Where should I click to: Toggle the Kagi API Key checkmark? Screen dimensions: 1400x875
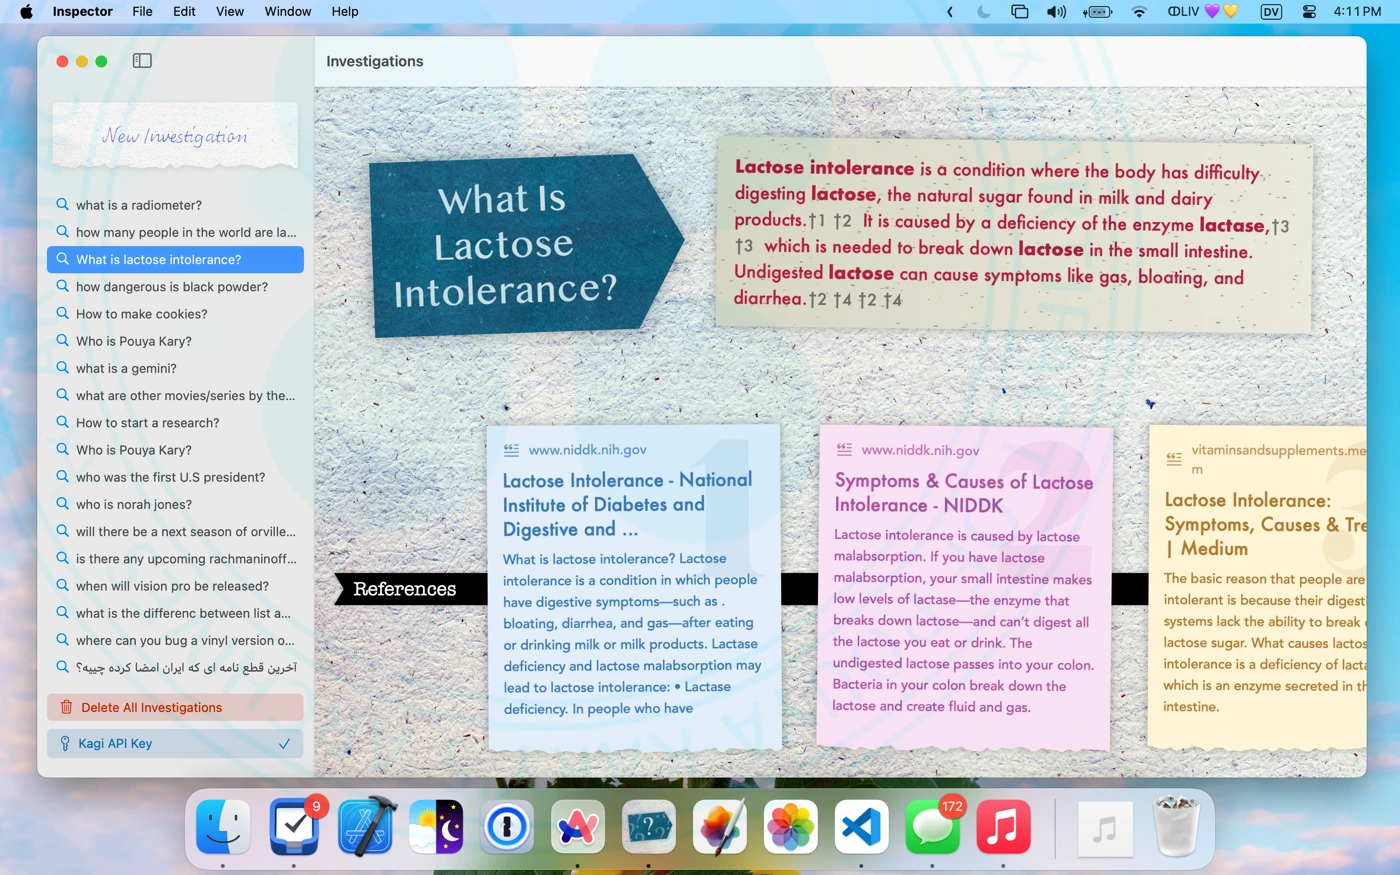284,743
